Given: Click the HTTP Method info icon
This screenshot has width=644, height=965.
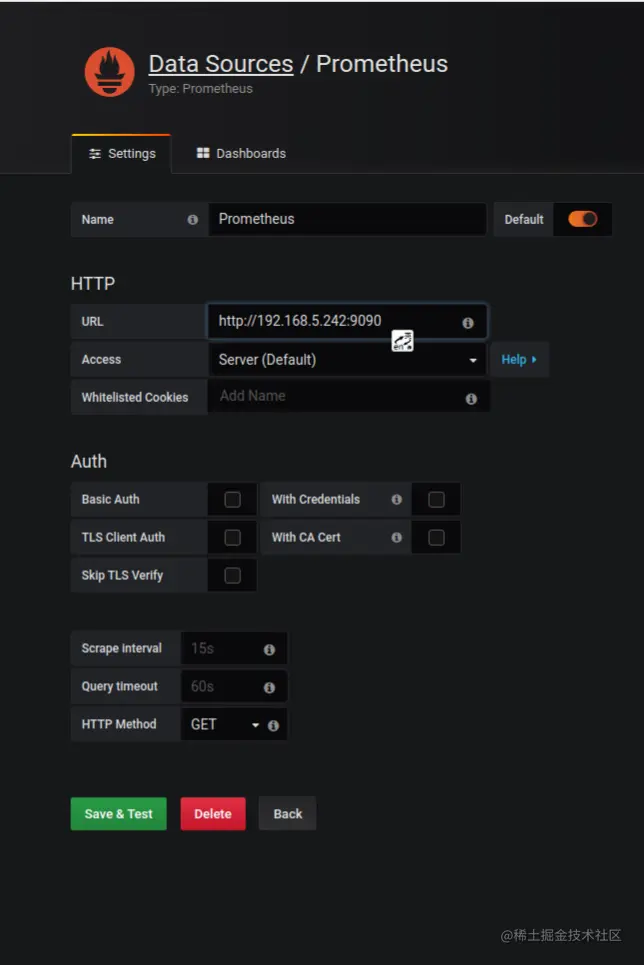Looking at the screenshot, I should [273, 726].
